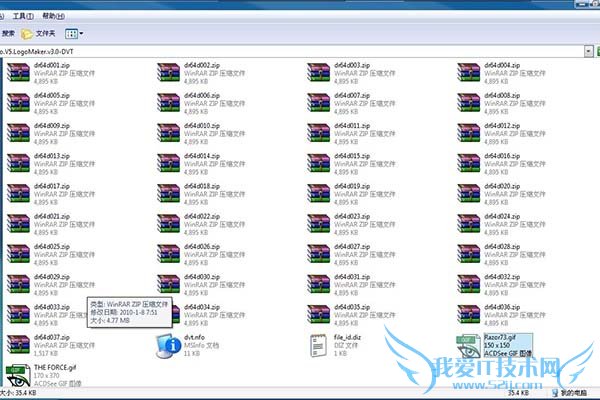Screen dimensions: 600x400
Task: Open the Tools (工具) menu
Action: (23, 16)
